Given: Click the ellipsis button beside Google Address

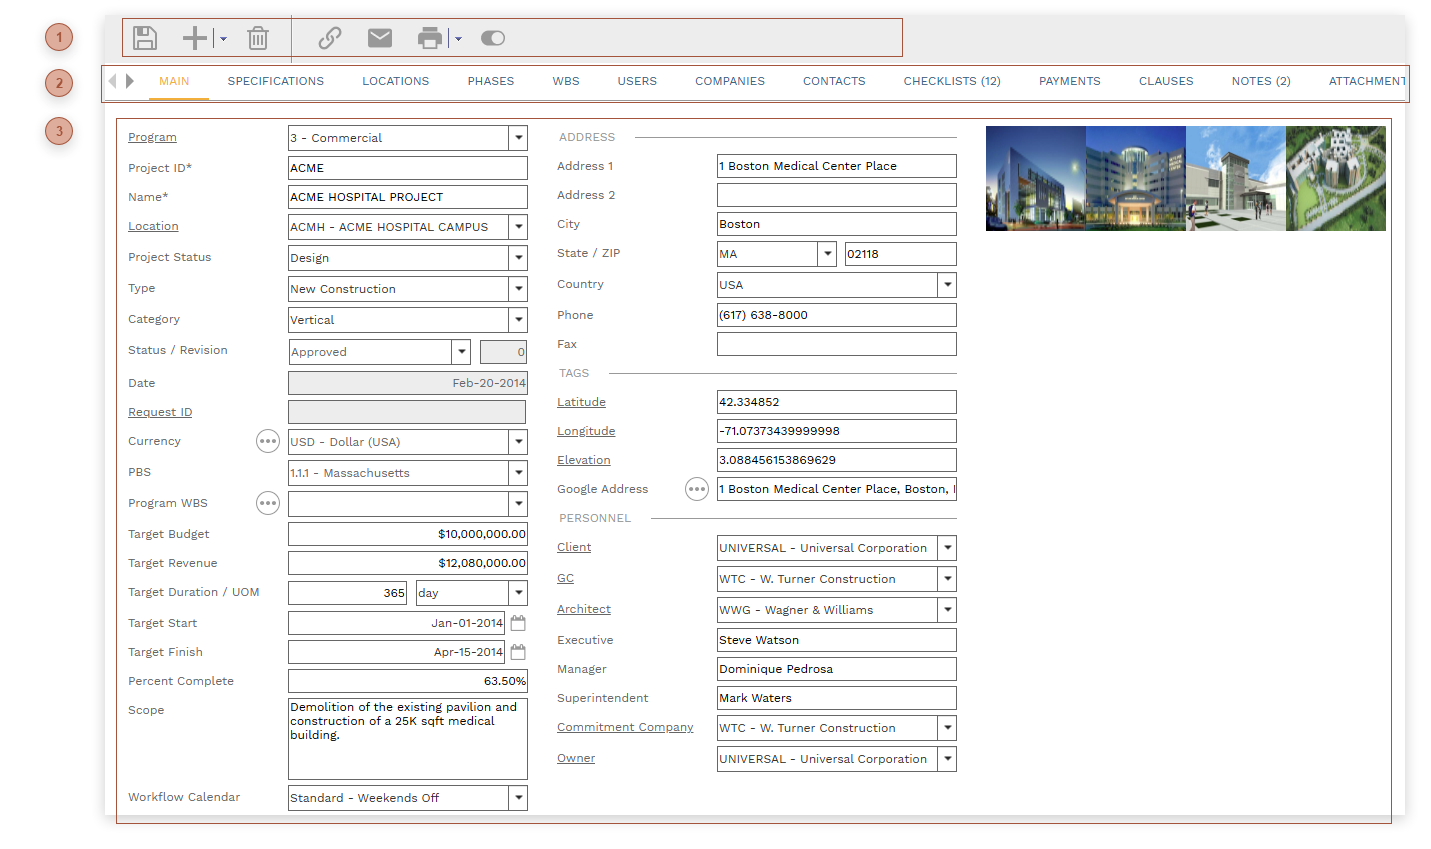Looking at the screenshot, I should (697, 489).
